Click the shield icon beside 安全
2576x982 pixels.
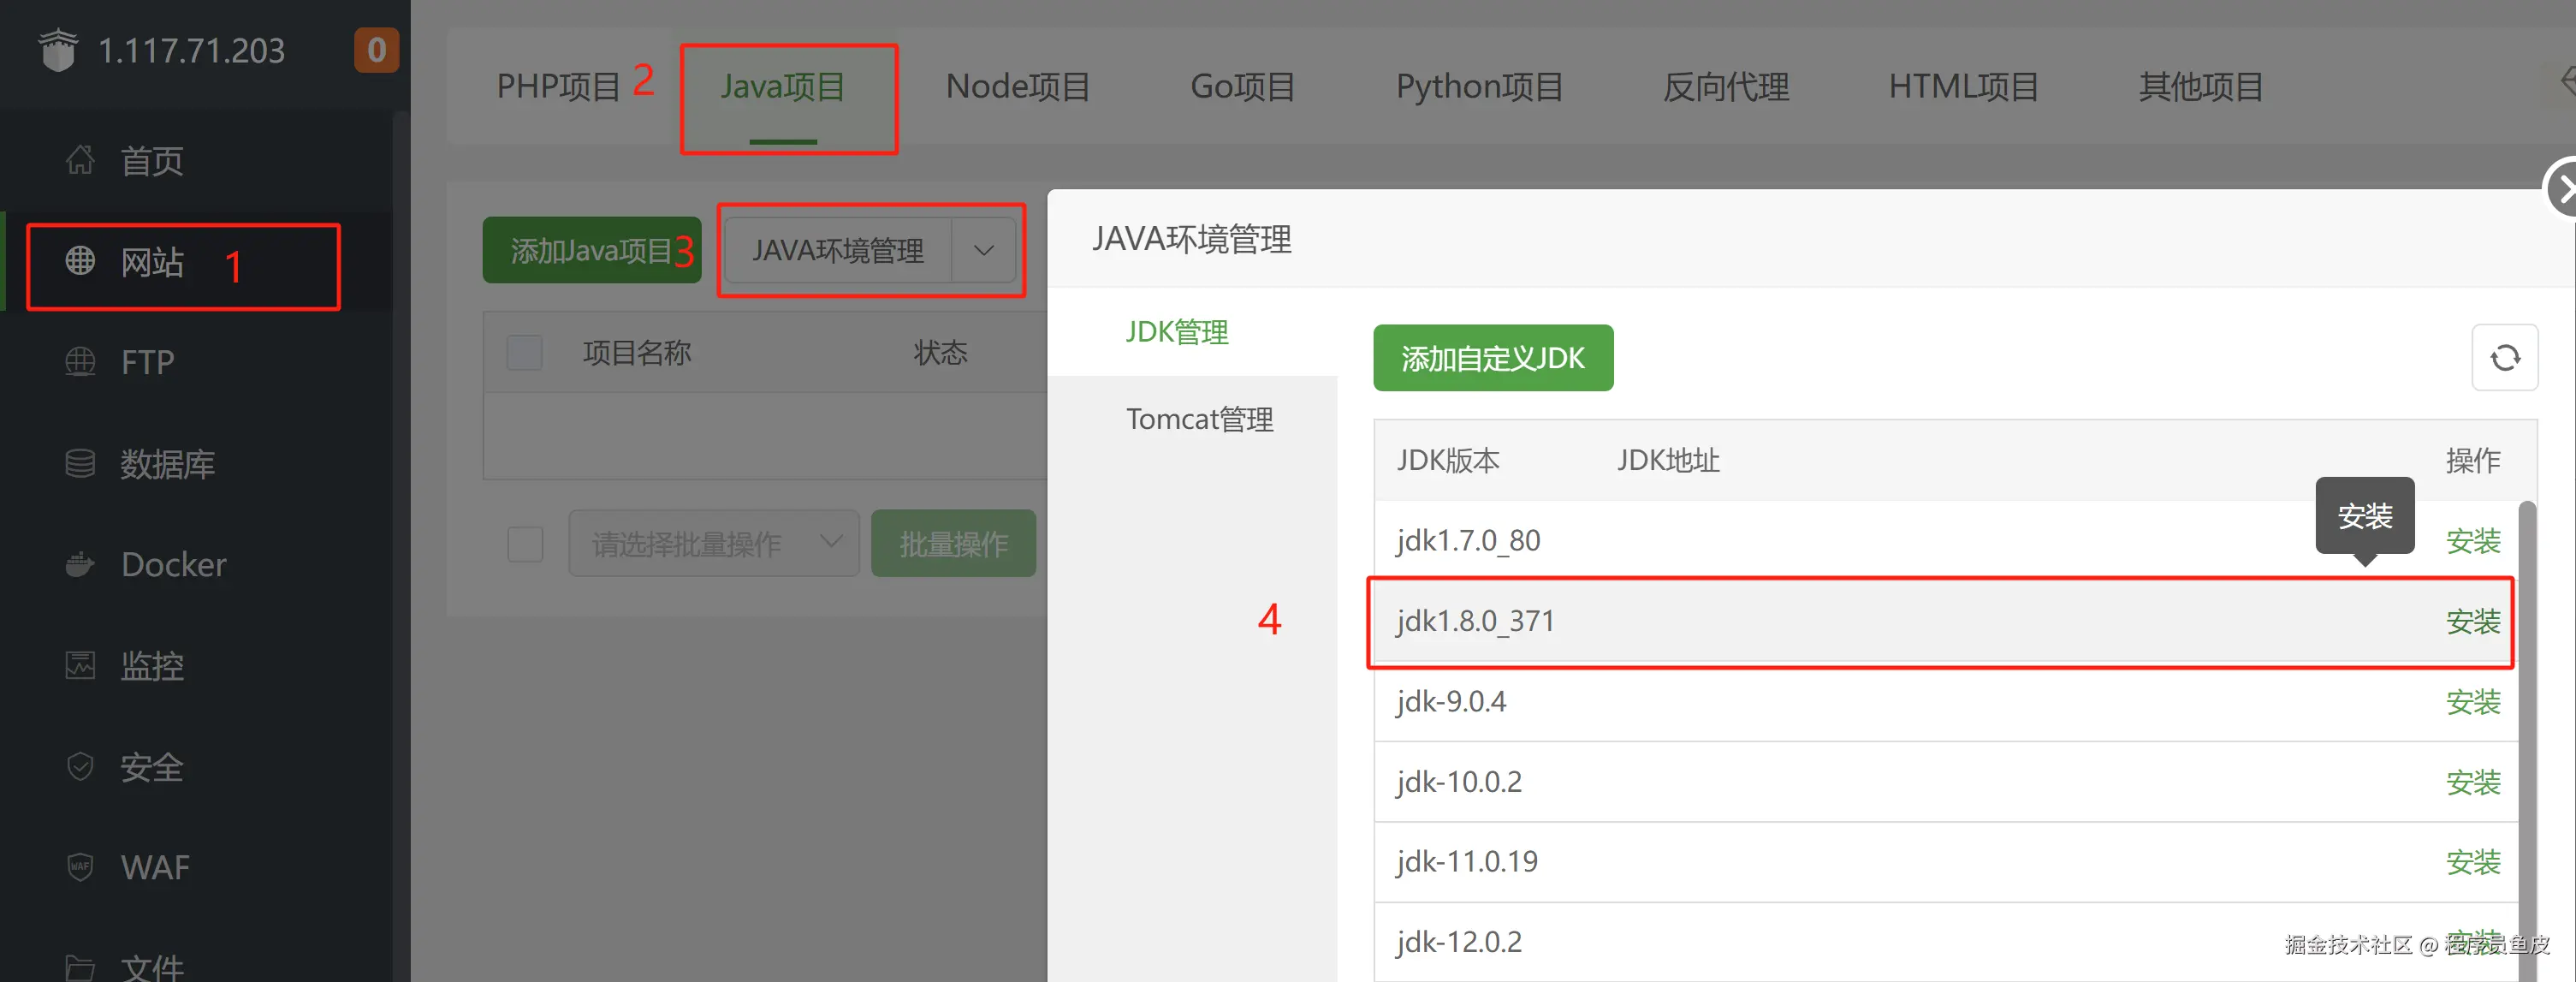click(x=80, y=767)
